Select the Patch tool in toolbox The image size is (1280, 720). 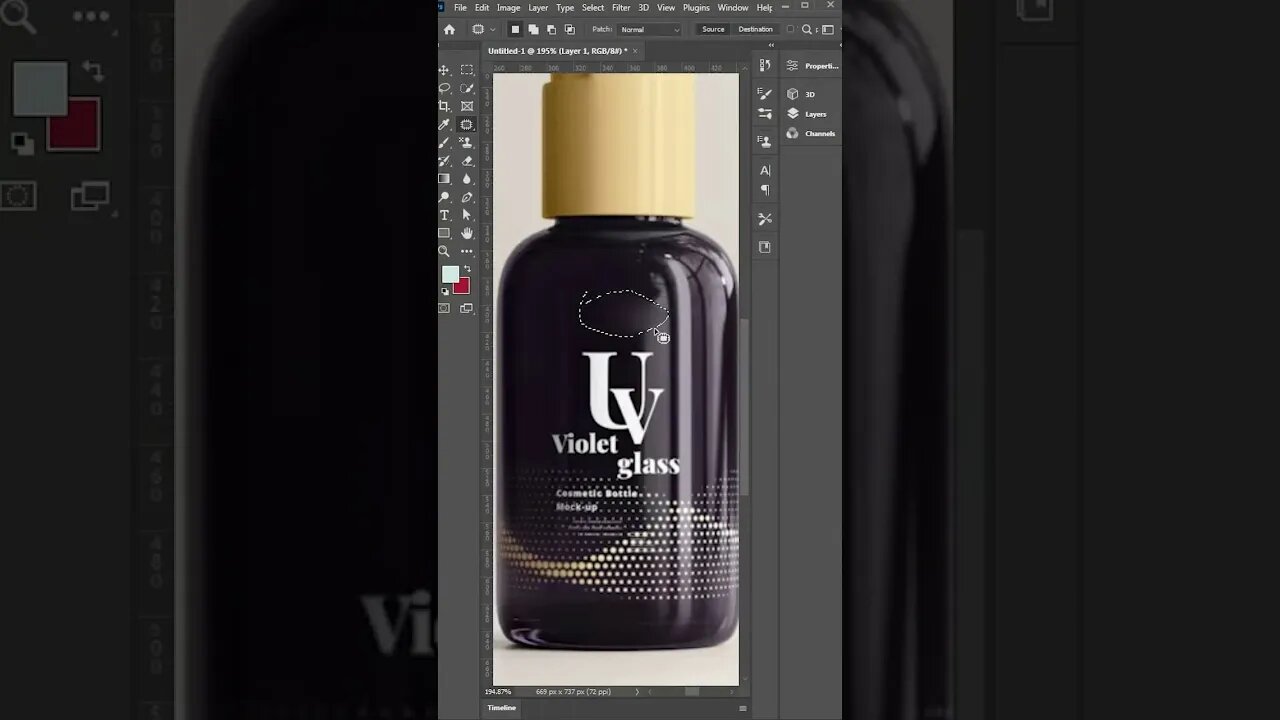point(467,124)
